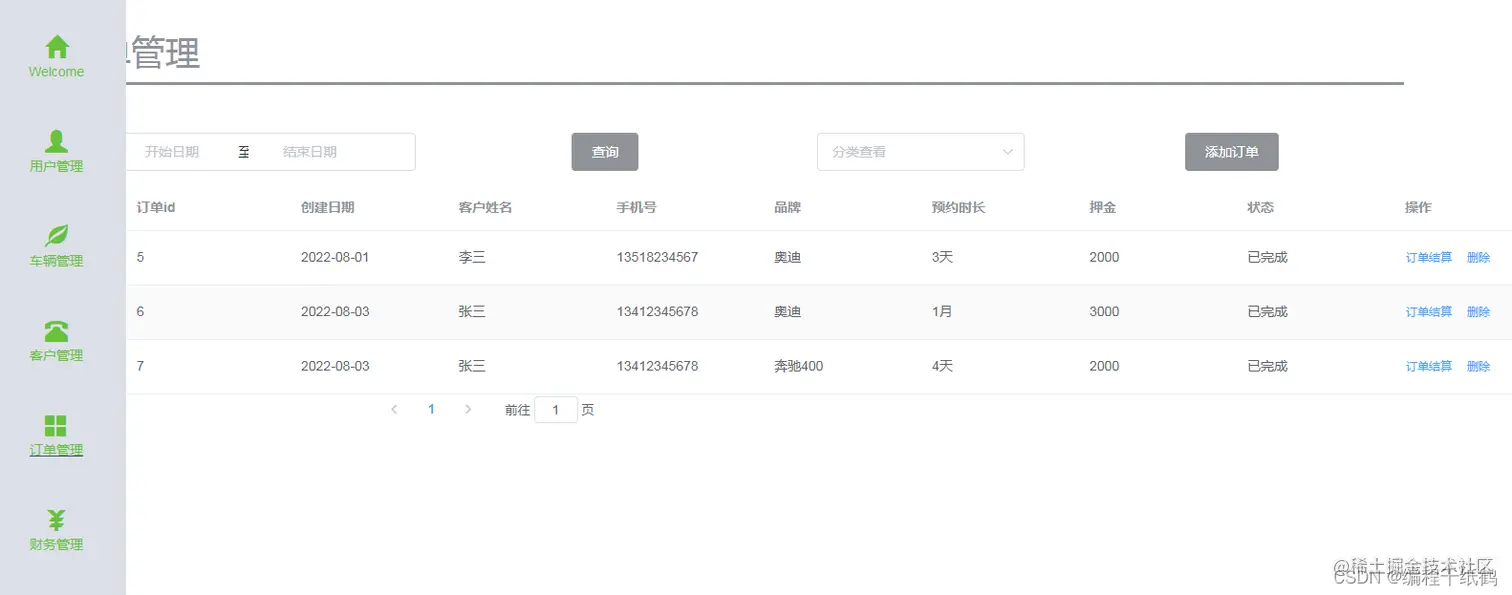Click the 预约时长 column header

(x=959, y=207)
